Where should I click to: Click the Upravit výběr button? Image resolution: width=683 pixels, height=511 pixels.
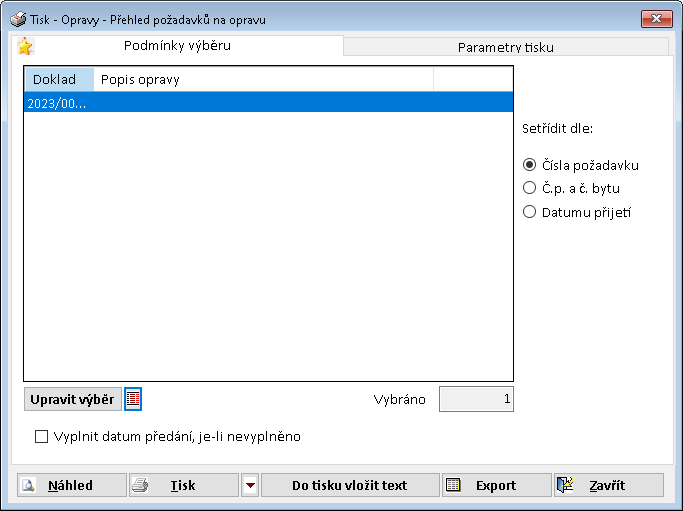click(x=72, y=399)
